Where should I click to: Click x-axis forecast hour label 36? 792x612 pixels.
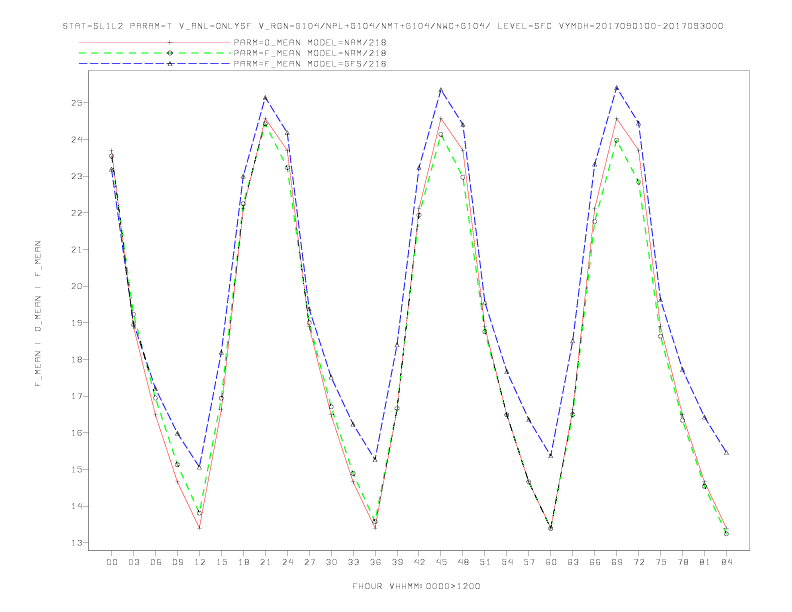375,562
